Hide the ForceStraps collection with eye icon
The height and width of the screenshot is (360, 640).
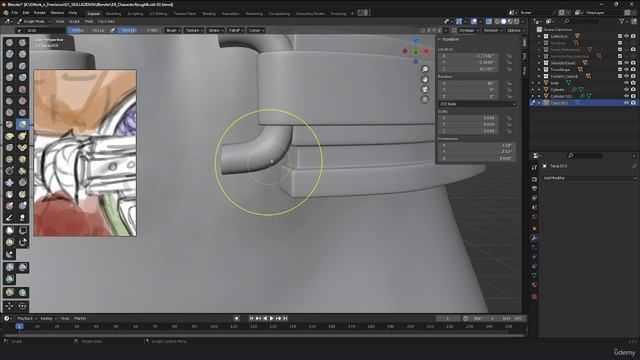click(x=626, y=69)
